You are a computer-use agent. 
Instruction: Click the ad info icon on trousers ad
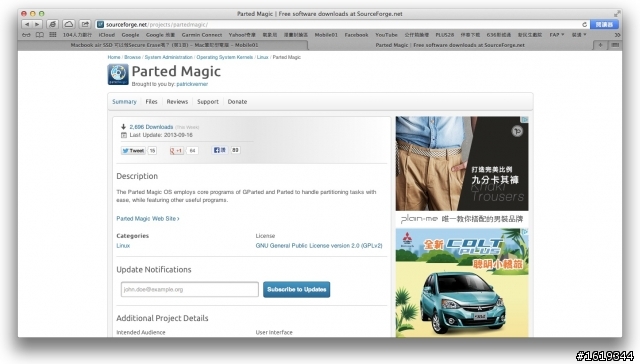[525, 119]
